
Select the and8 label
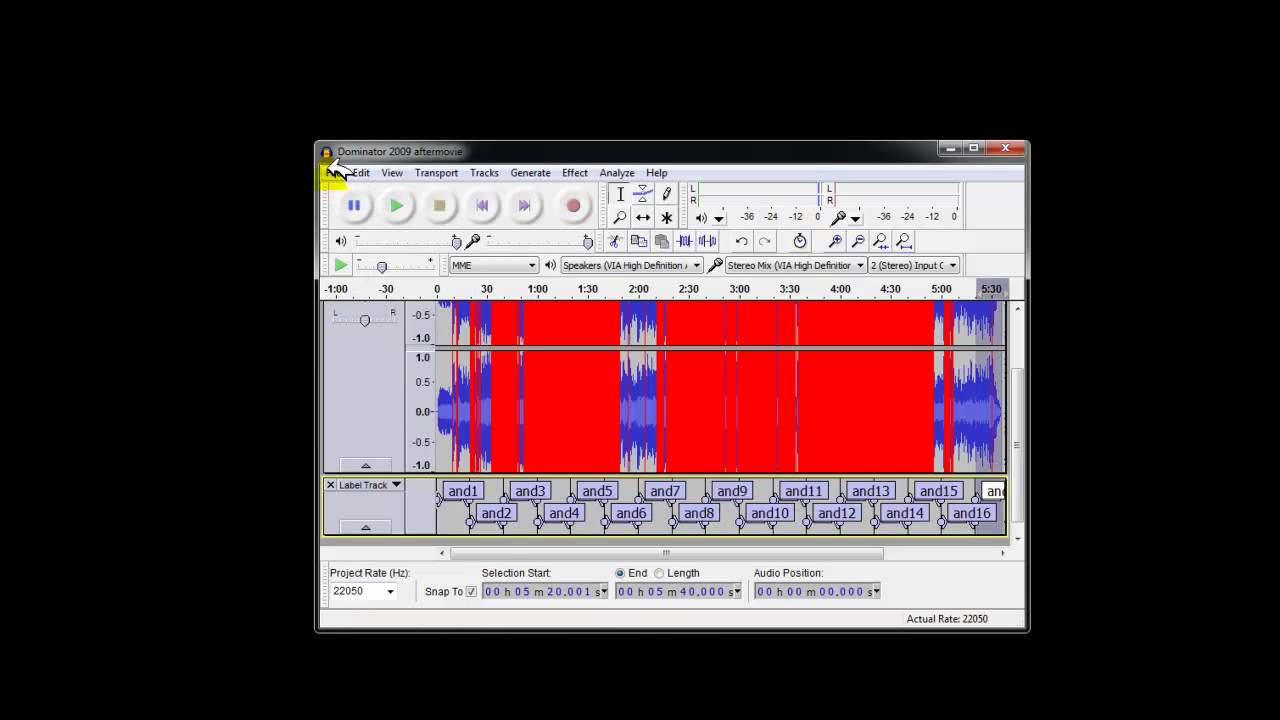pyautogui.click(x=699, y=513)
